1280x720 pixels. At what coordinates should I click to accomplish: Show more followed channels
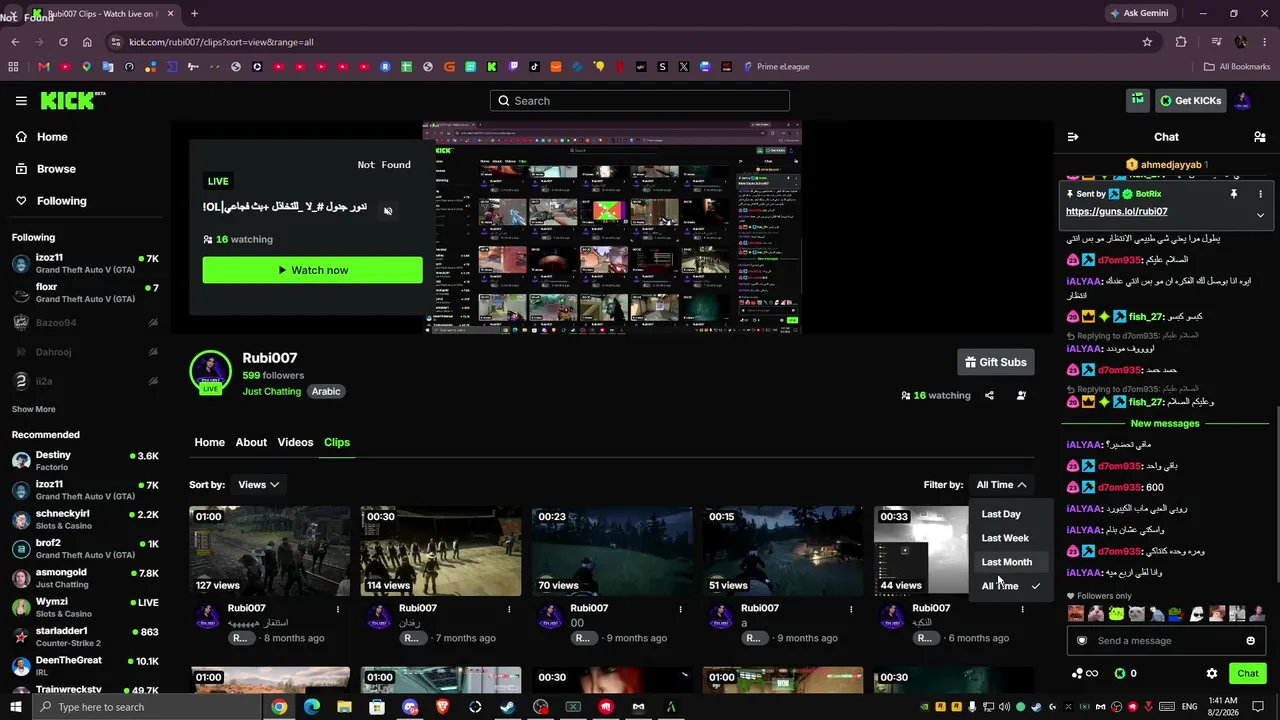pyautogui.click(x=33, y=409)
